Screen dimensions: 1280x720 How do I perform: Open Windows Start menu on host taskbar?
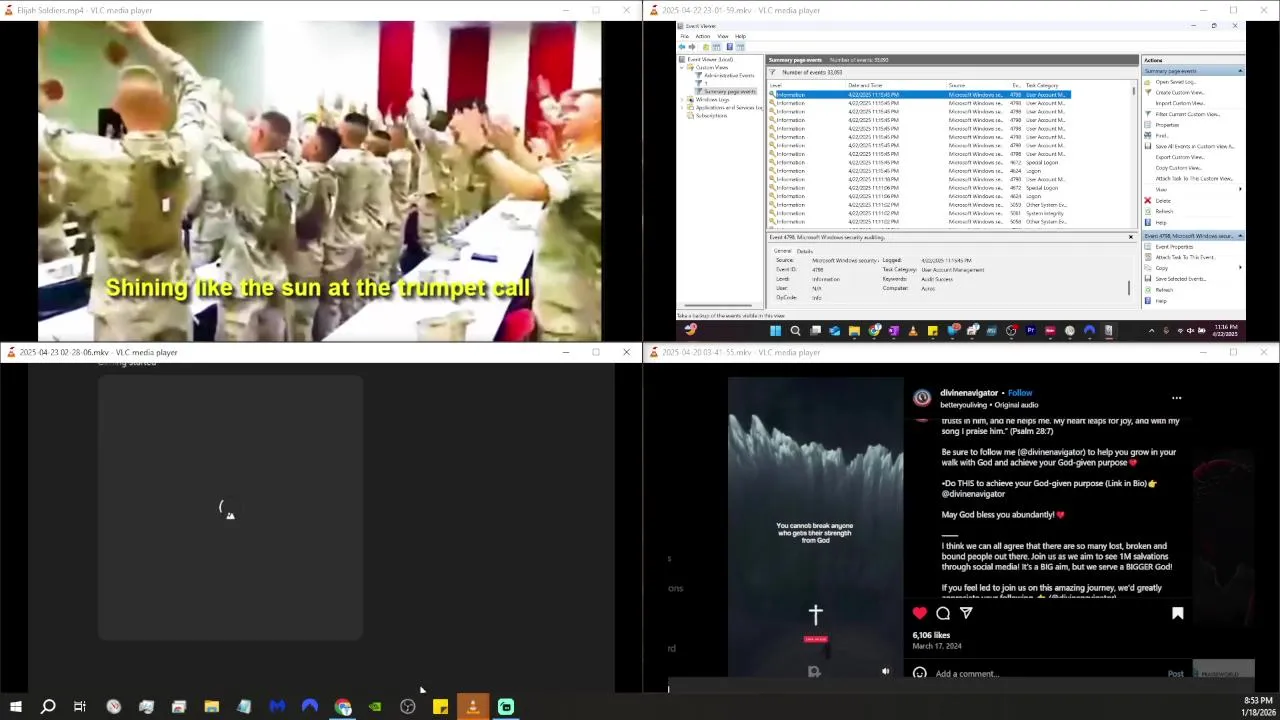tap(16, 707)
